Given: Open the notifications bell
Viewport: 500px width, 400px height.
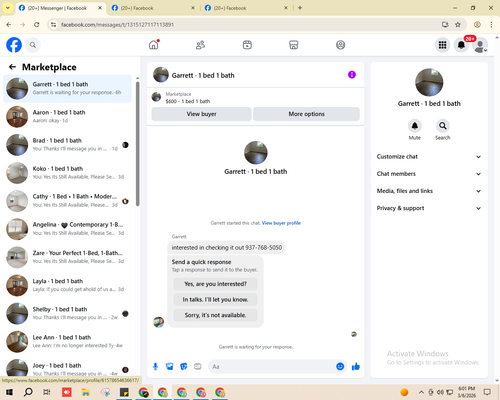Looking at the screenshot, I should (461, 45).
